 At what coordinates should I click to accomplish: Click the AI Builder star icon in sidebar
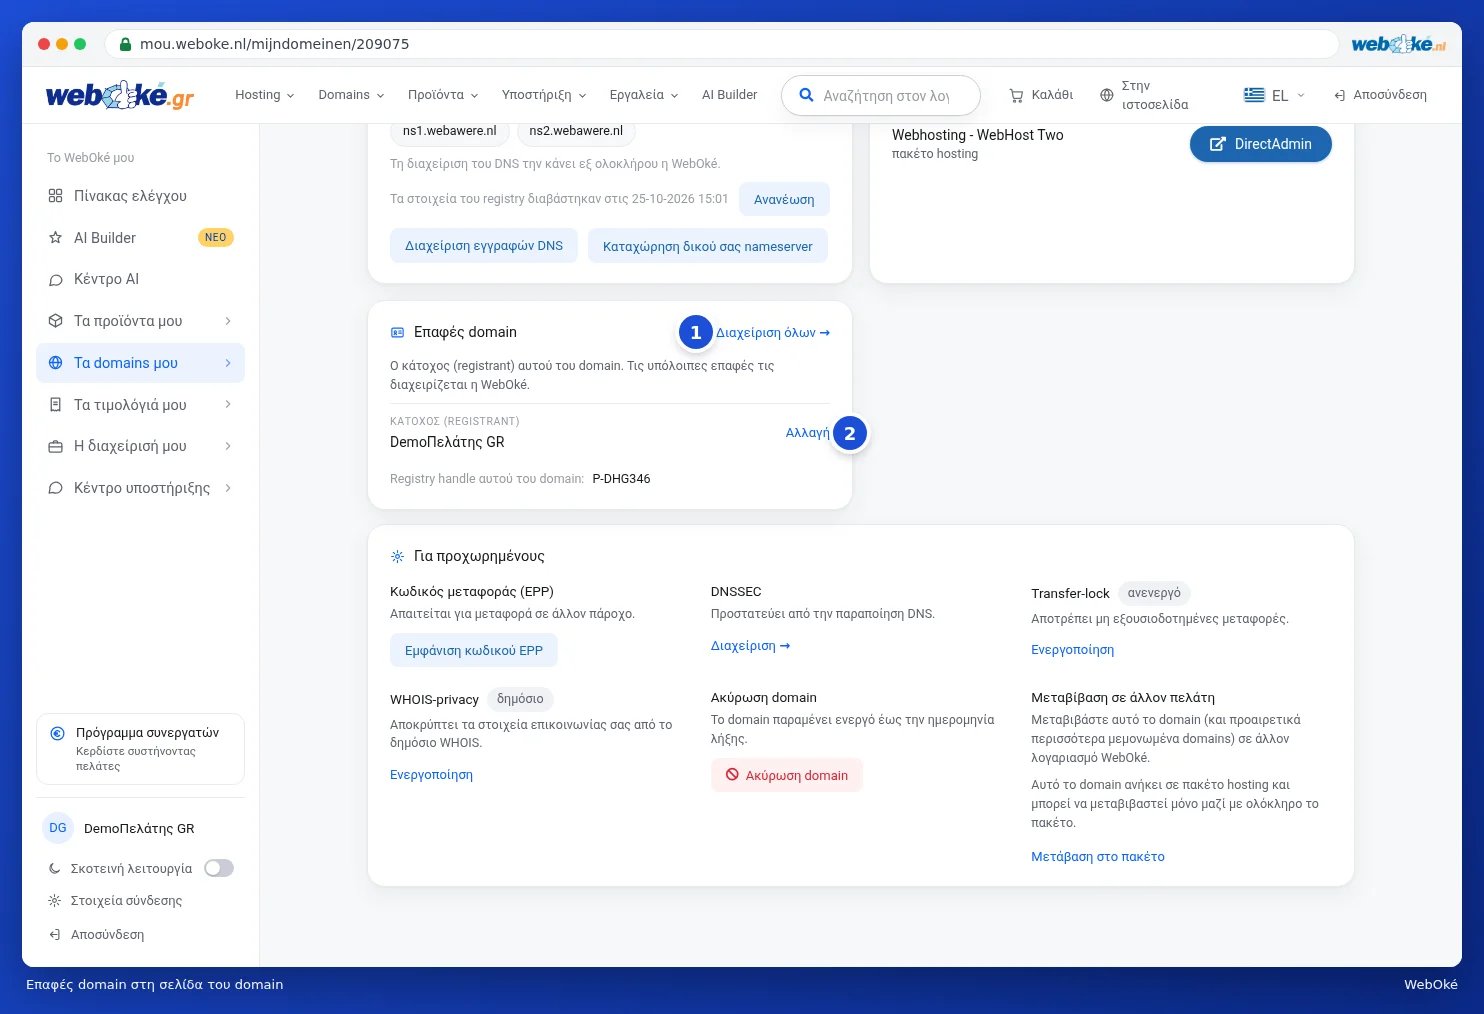click(x=55, y=238)
